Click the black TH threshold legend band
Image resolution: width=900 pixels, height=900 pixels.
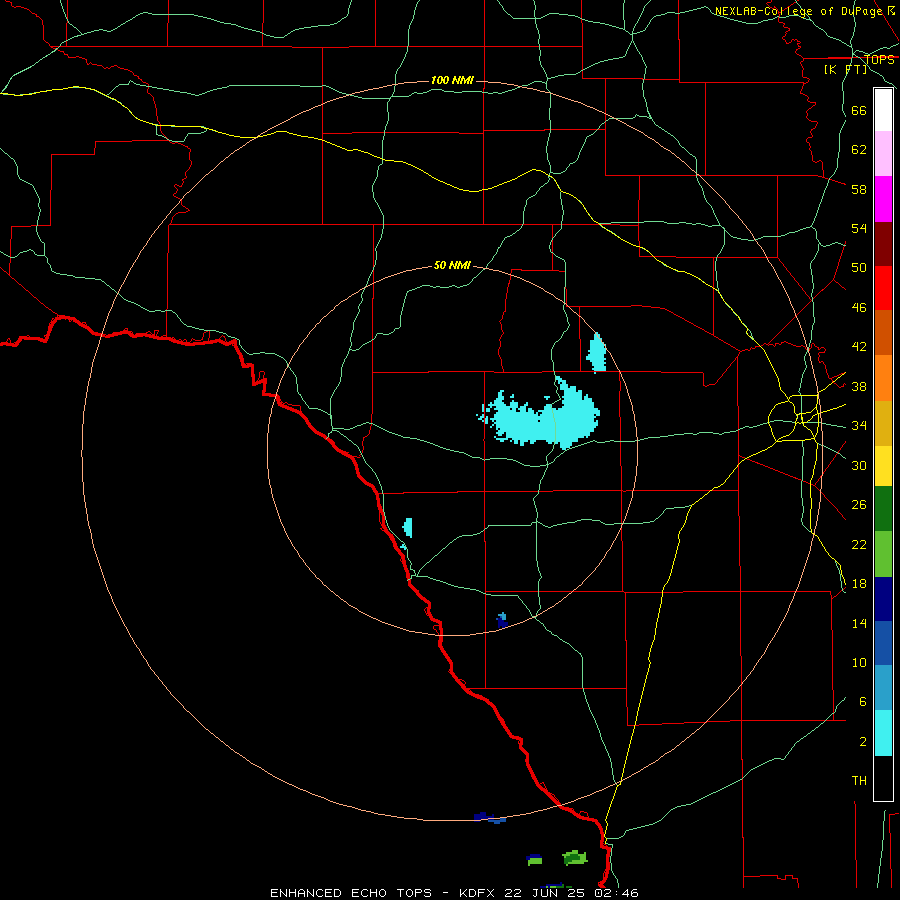coord(883,778)
